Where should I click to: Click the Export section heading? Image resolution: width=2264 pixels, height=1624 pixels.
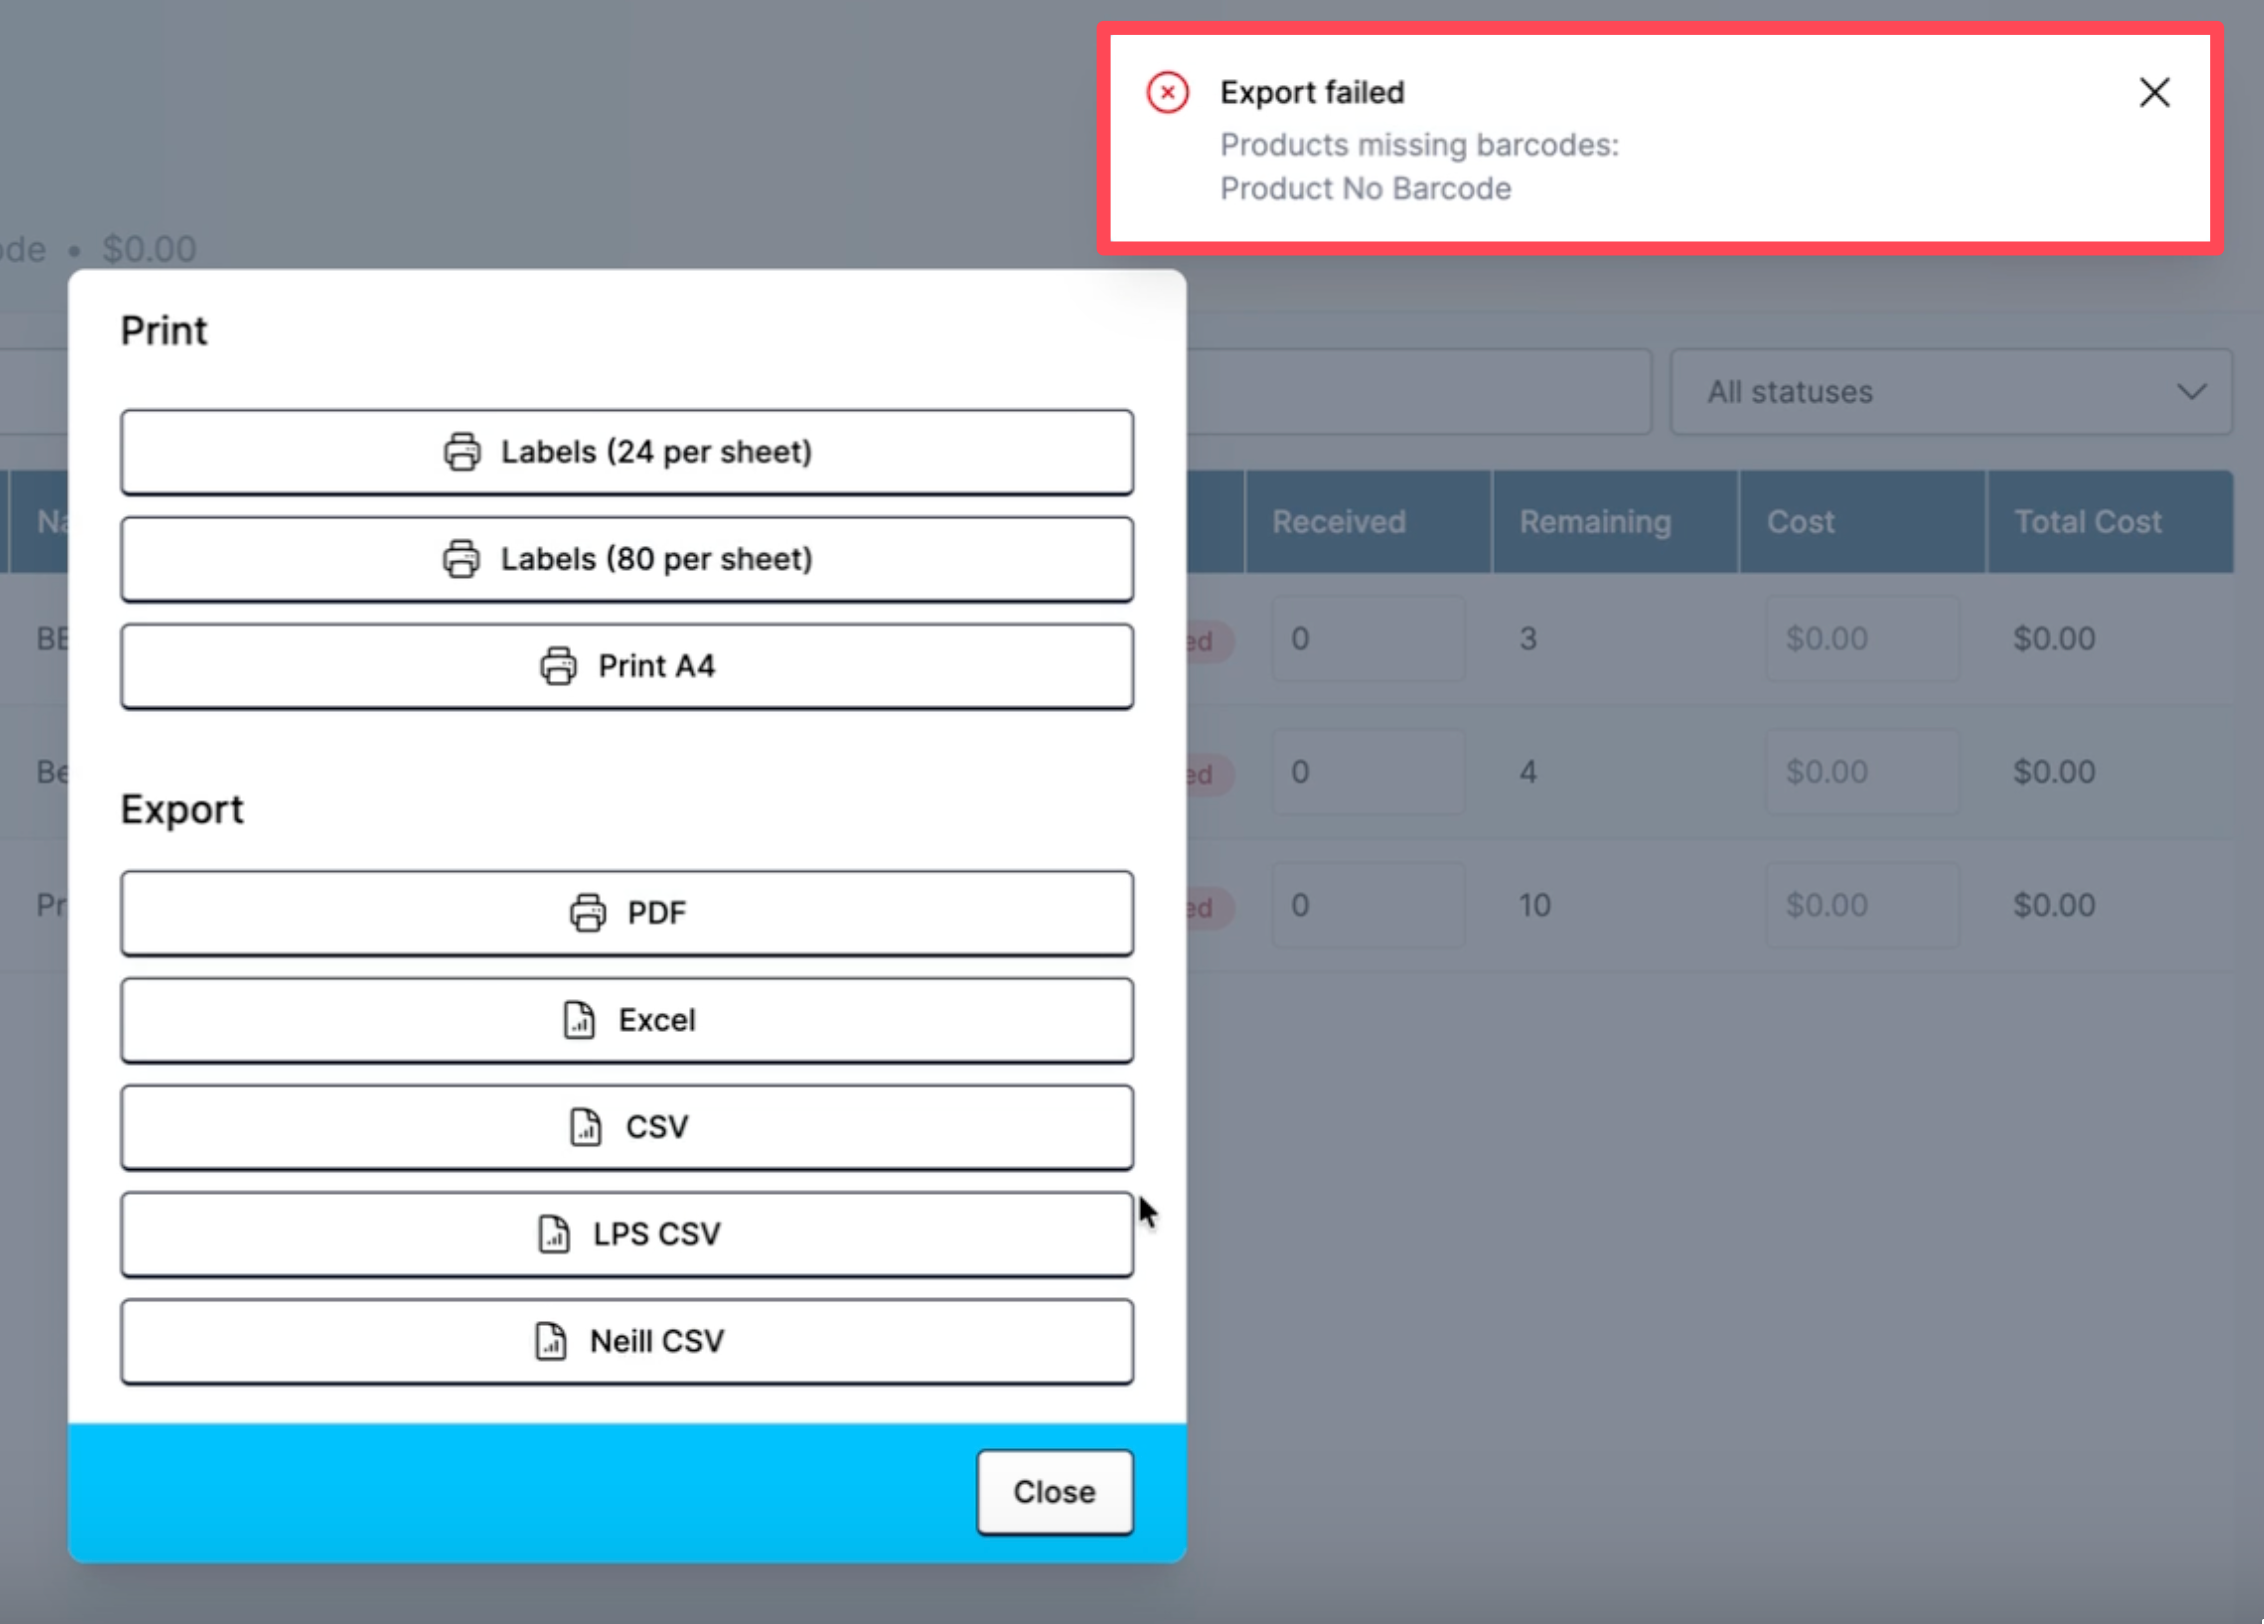click(x=182, y=810)
